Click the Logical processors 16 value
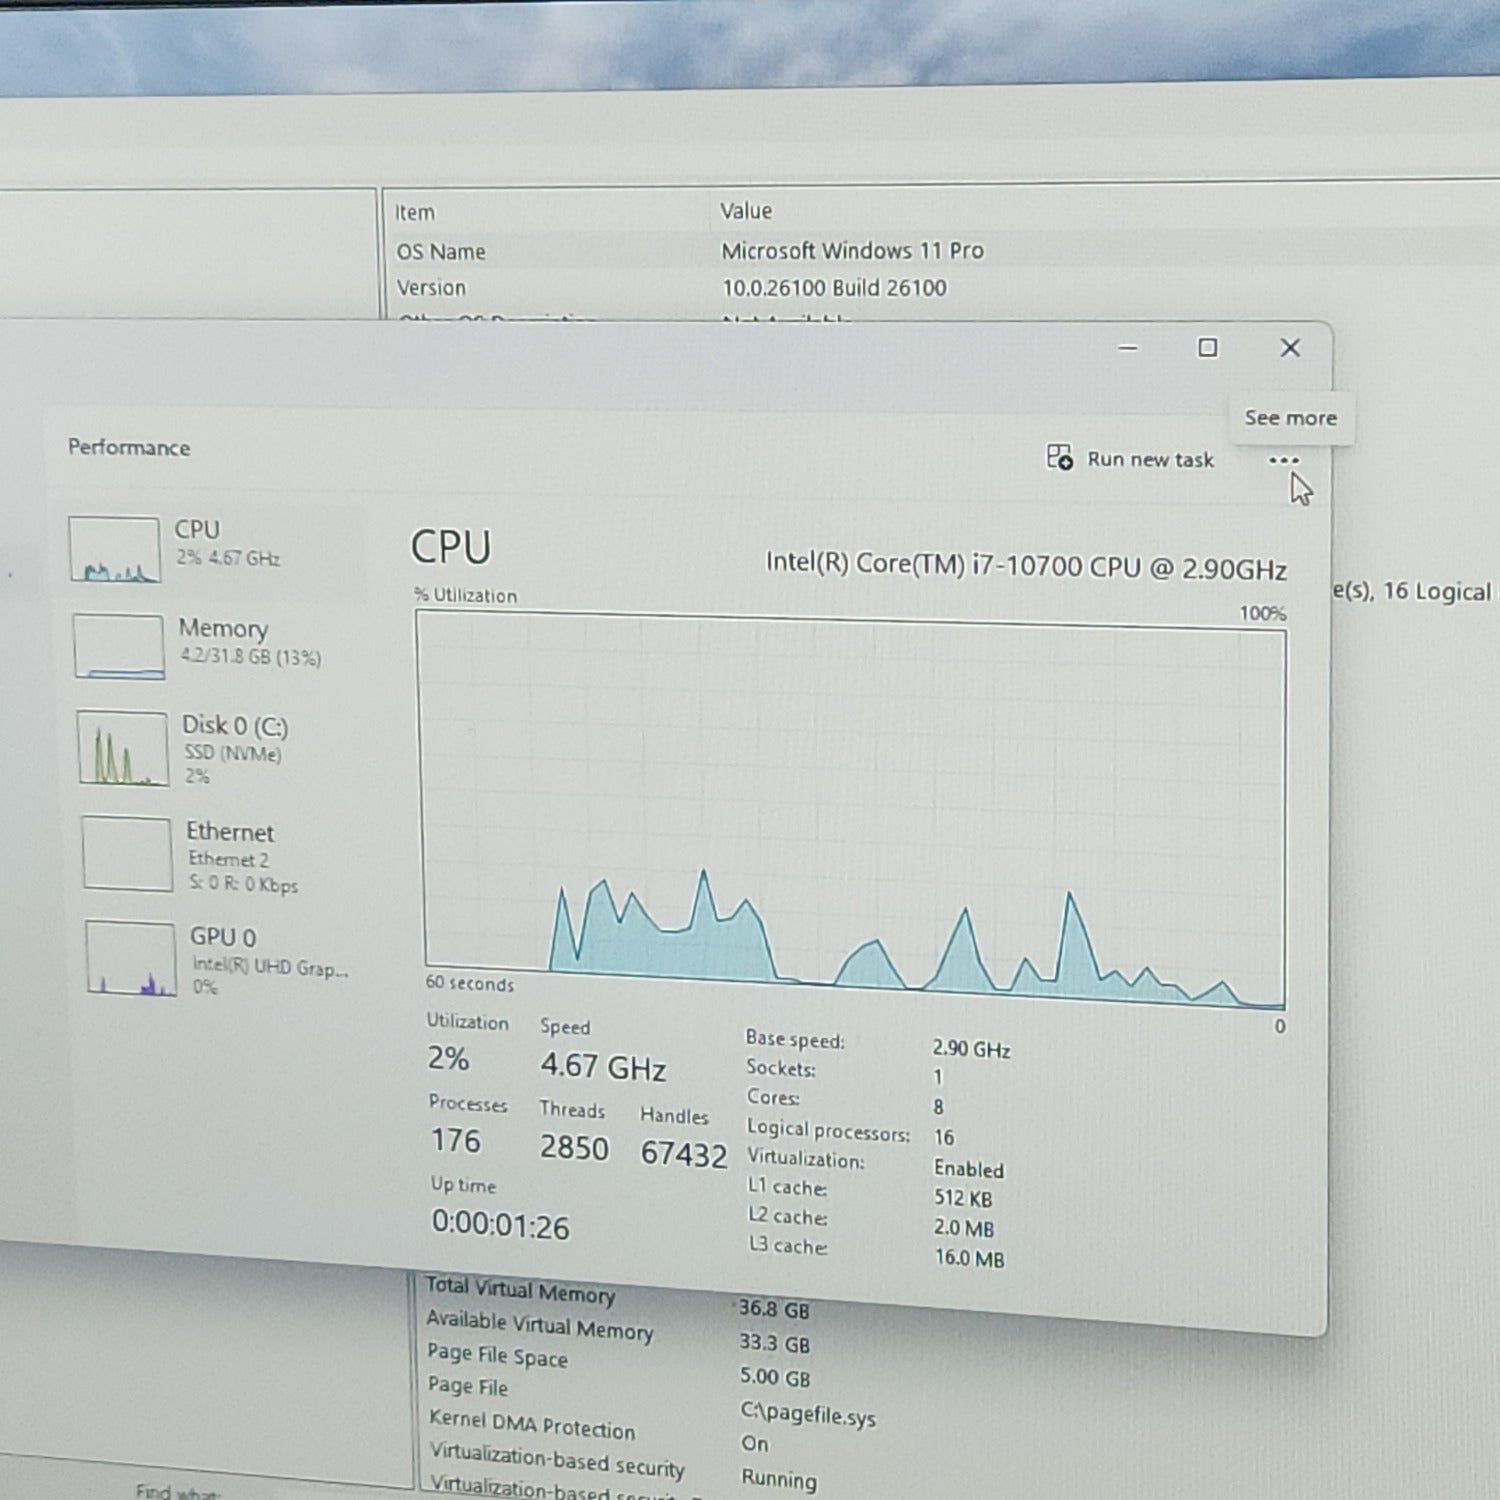Screen dimensions: 1500x1500 [943, 1137]
